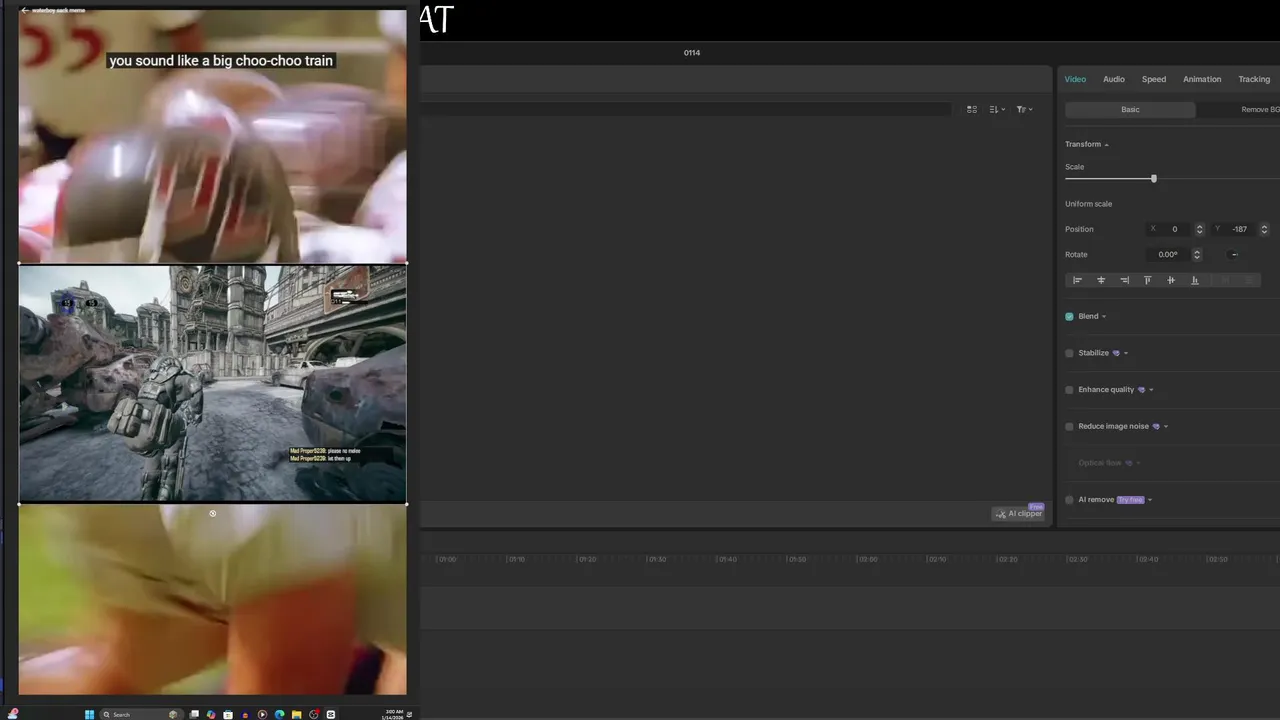This screenshot has width=1280, height=720.
Task: Click the Windows taskbar Search box
Action: click(x=141, y=714)
